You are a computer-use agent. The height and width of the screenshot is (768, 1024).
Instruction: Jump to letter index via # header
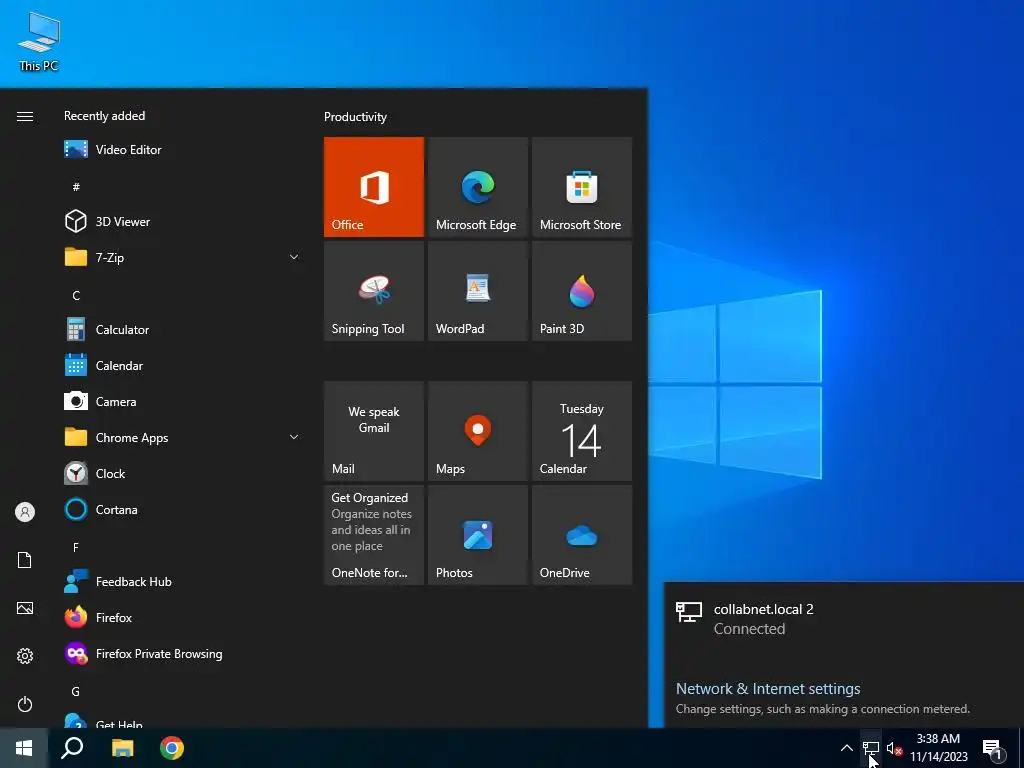tap(76, 187)
